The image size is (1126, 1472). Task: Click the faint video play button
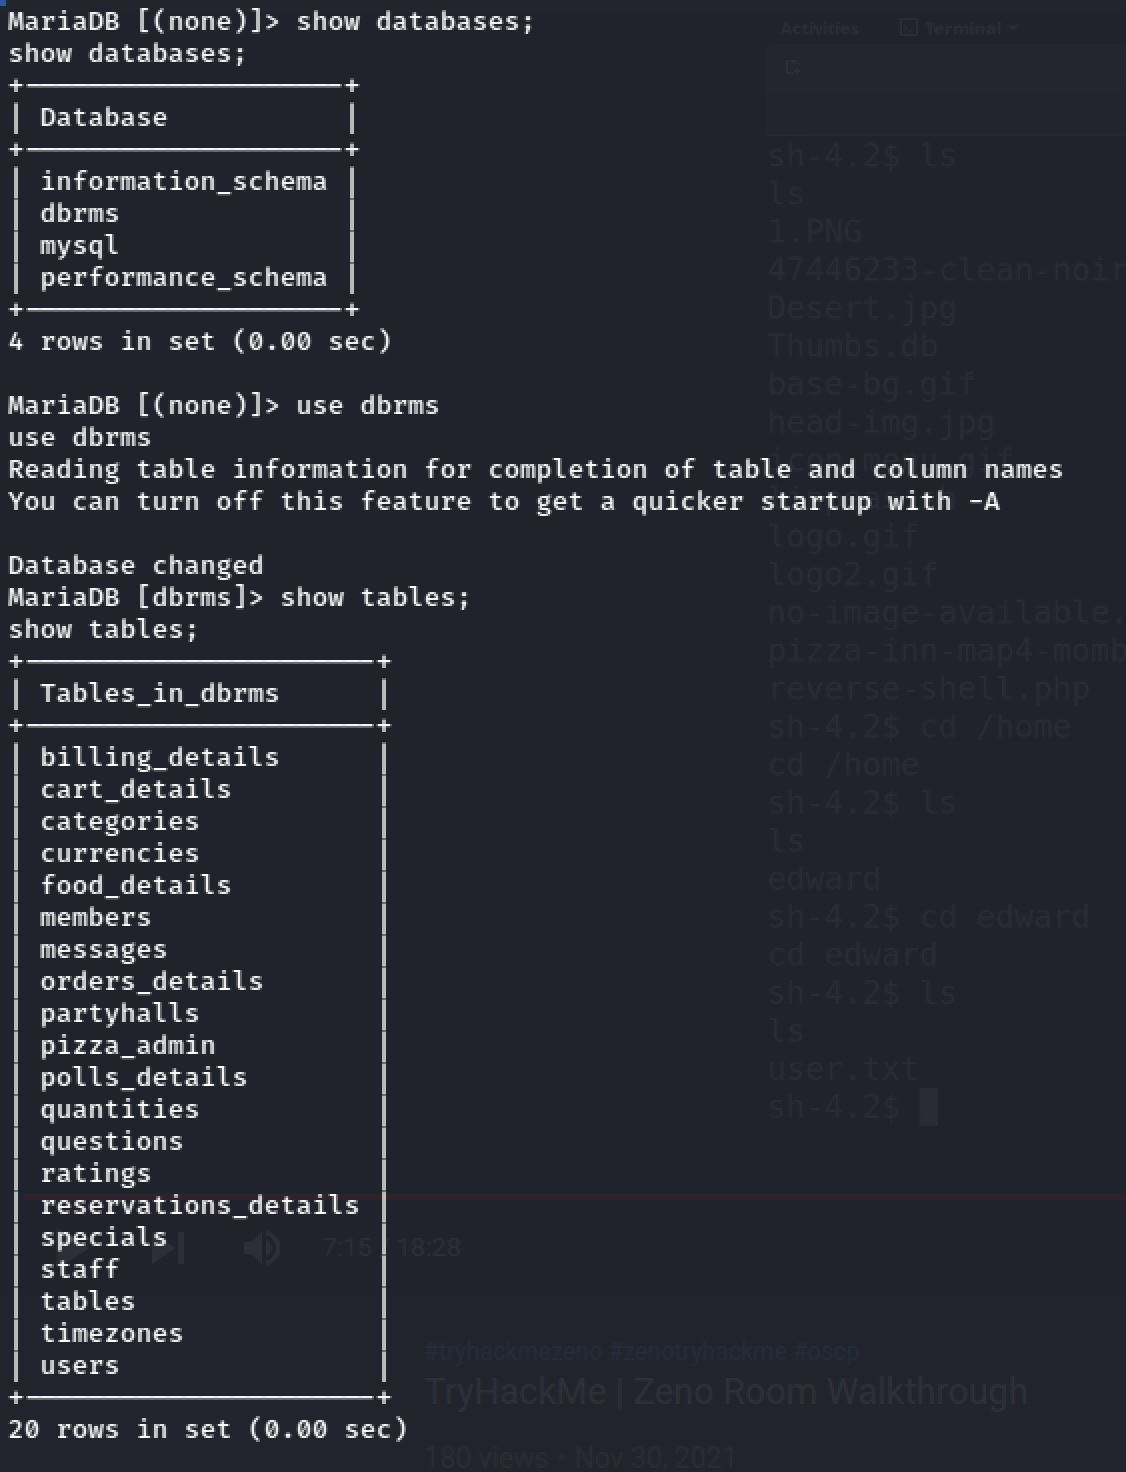(x=68, y=1246)
